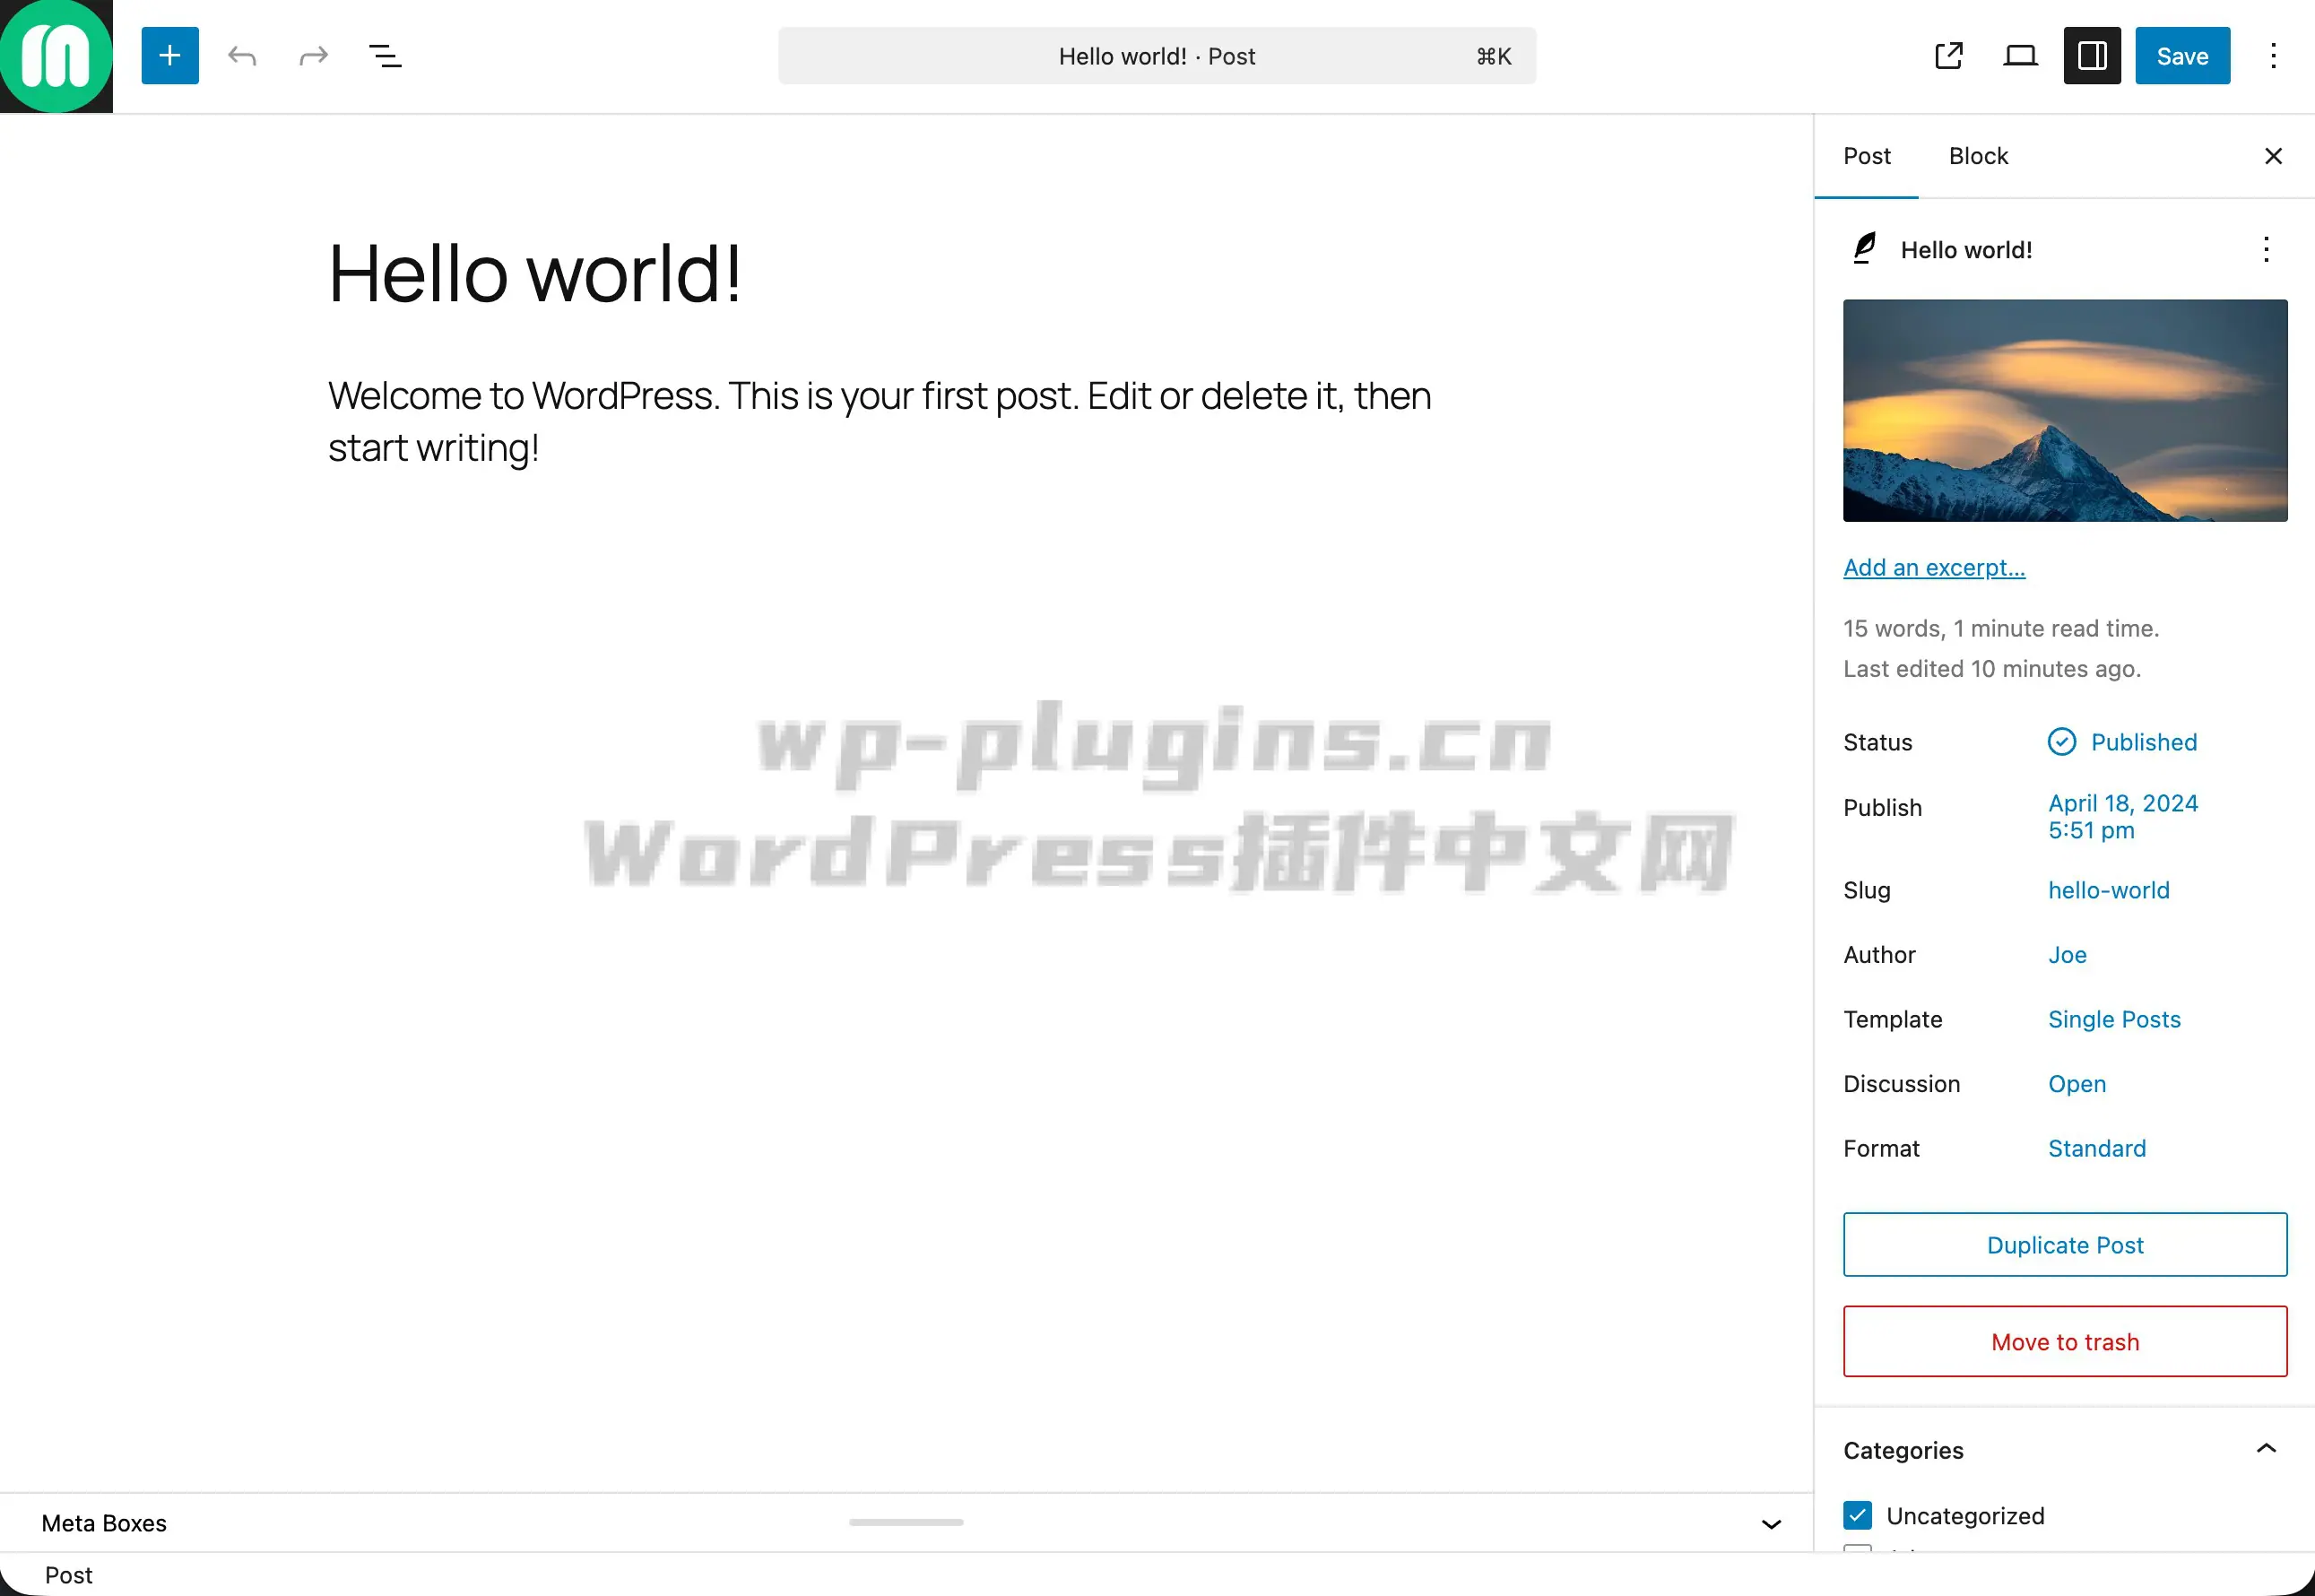Screen dimensions: 2315x1596
Task: Toggle the settings sidebar panel
Action: (2092, 56)
